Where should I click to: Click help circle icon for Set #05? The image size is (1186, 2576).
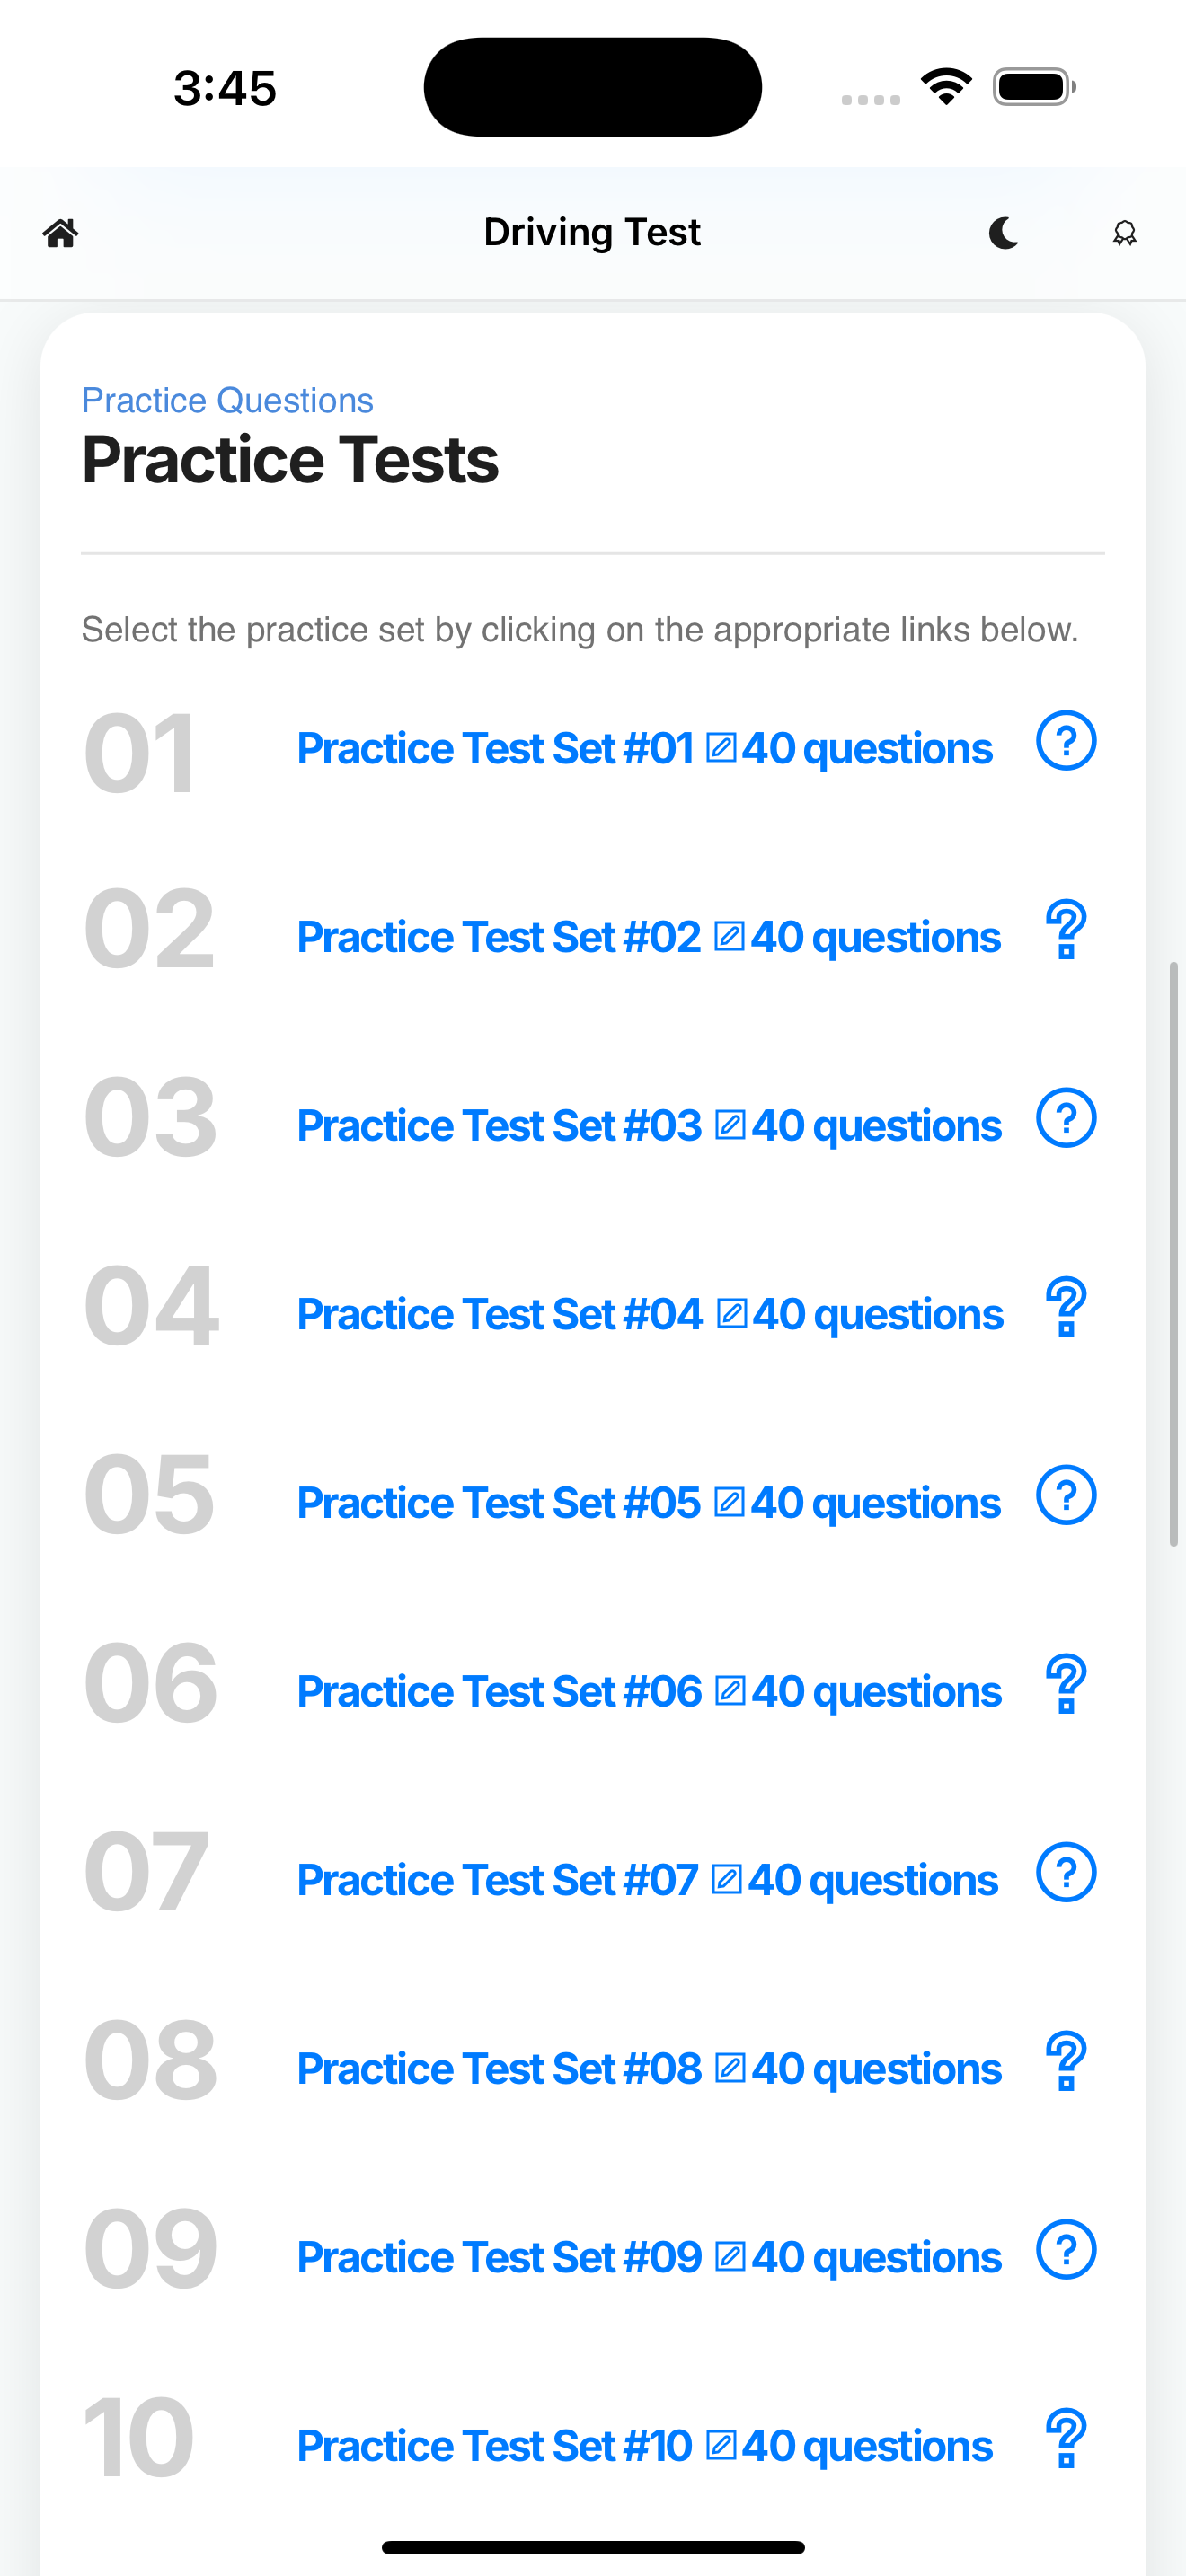(1066, 1496)
